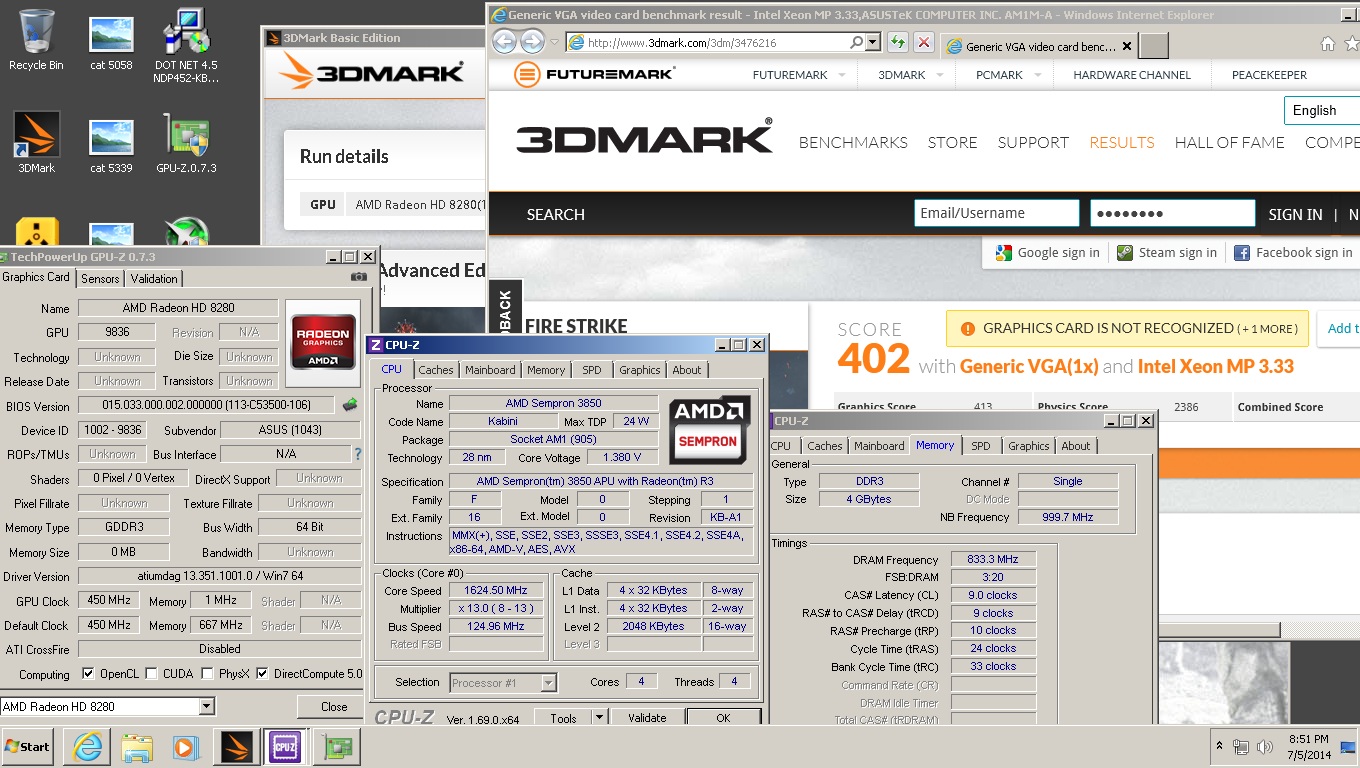The image size is (1360, 768).
Task: Click the address bar search magnifier icon
Action: [x=856, y=43]
